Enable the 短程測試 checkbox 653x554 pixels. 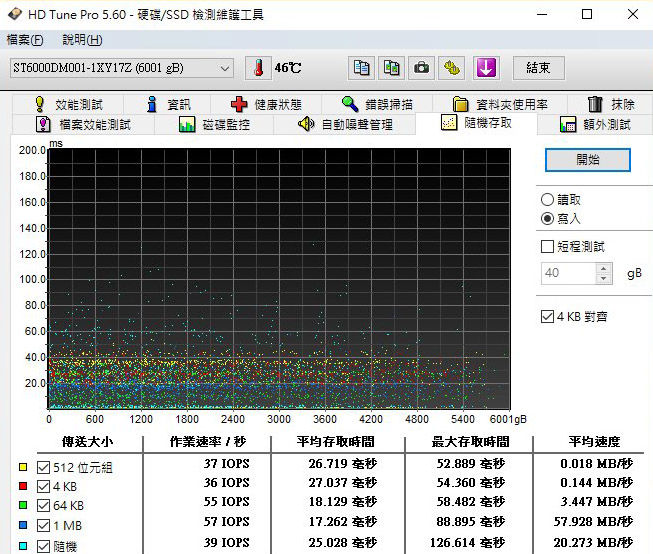pos(547,246)
